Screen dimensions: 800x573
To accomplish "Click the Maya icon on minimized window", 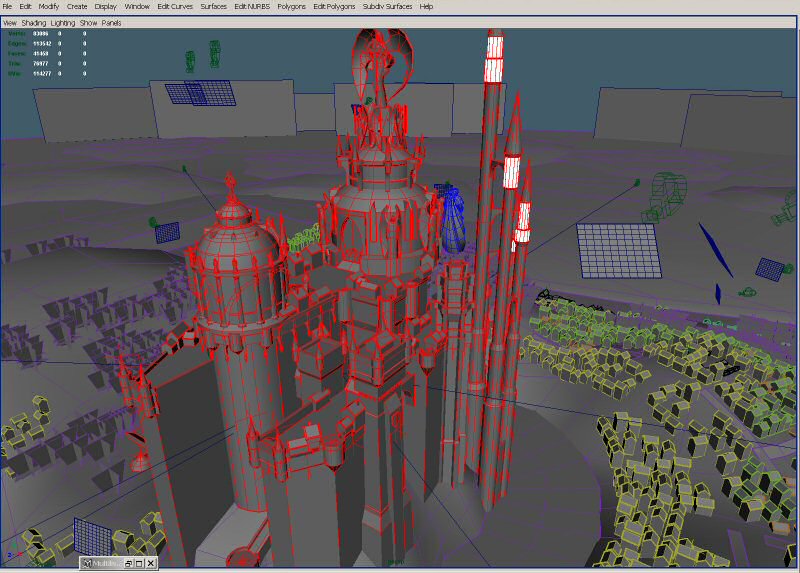I will [87, 564].
